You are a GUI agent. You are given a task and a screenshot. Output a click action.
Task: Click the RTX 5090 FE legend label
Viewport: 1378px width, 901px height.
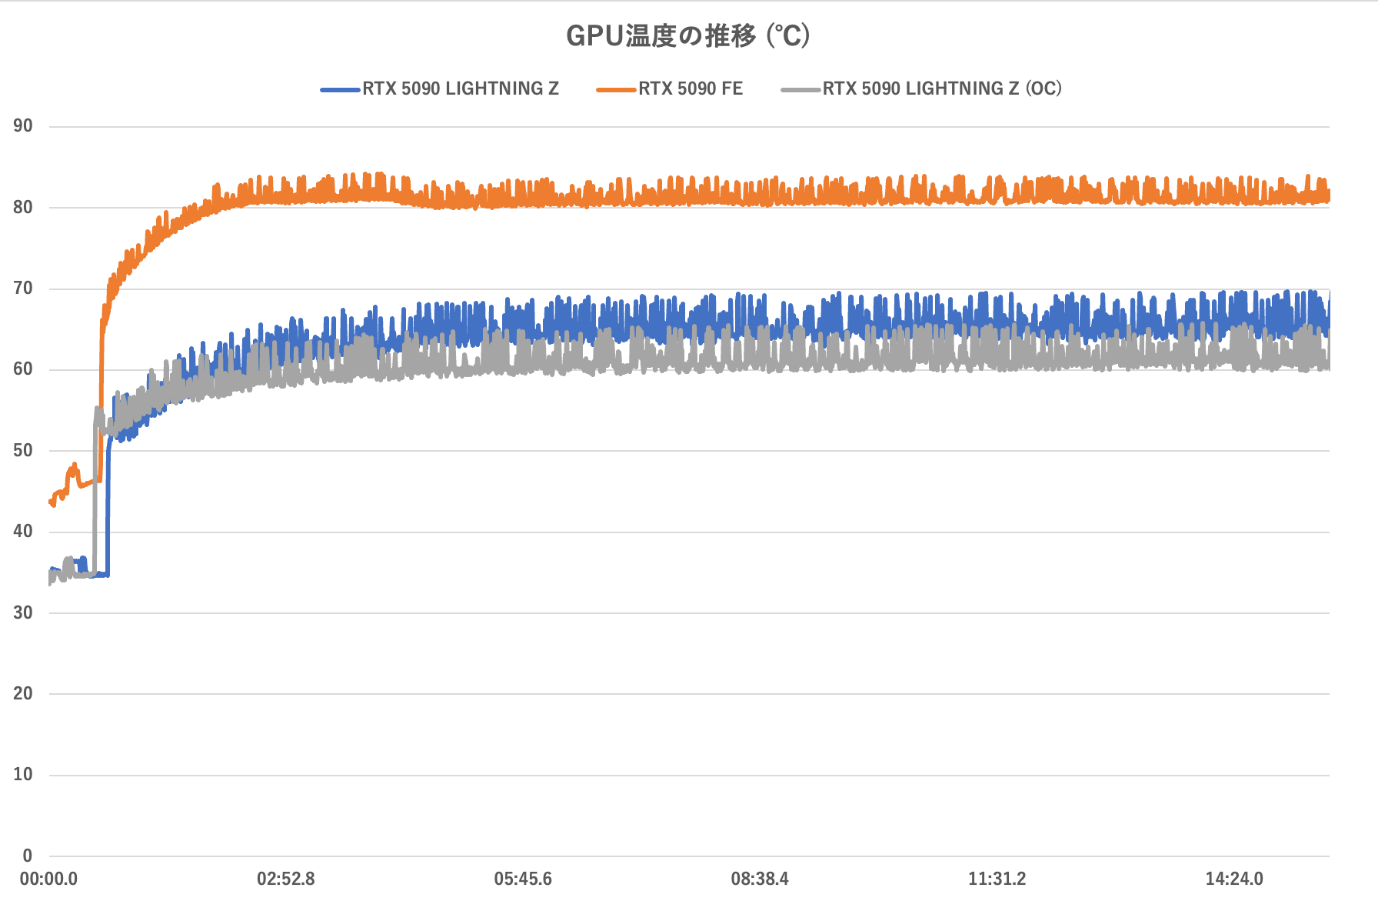[x=687, y=88]
